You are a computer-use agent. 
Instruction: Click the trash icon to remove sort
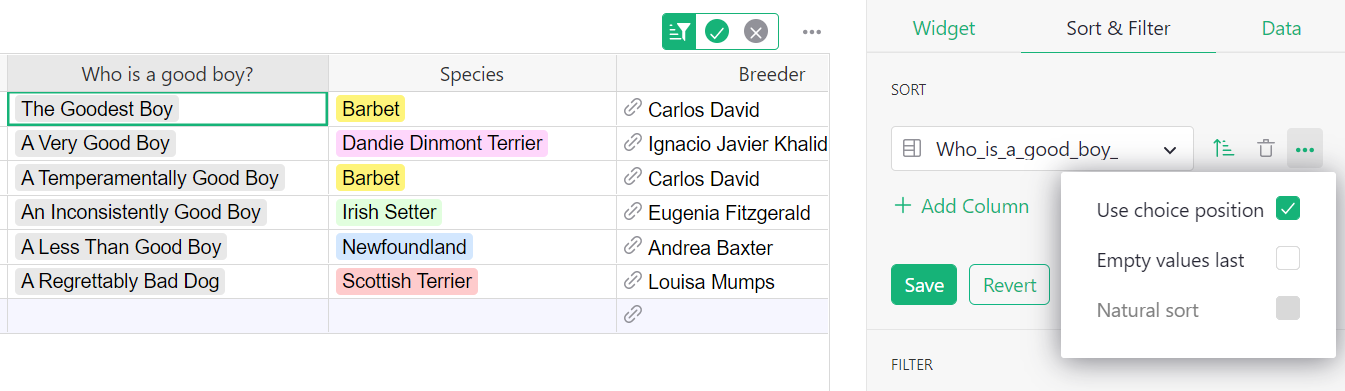pyautogui.click(x=1266, y=149)
